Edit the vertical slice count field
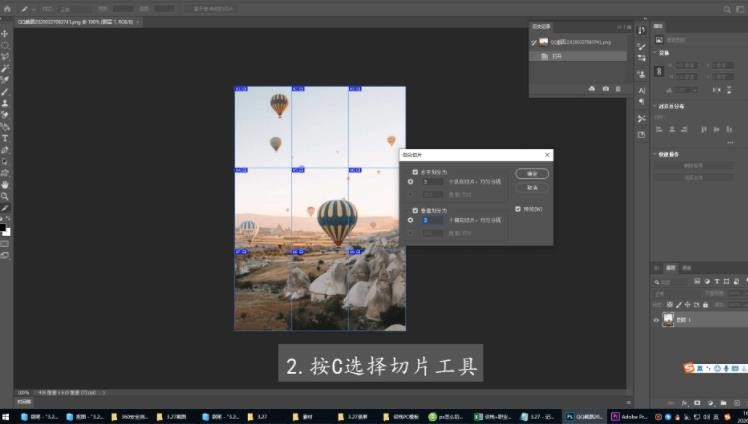Screen dimensions: 748x424 [433, 220]
